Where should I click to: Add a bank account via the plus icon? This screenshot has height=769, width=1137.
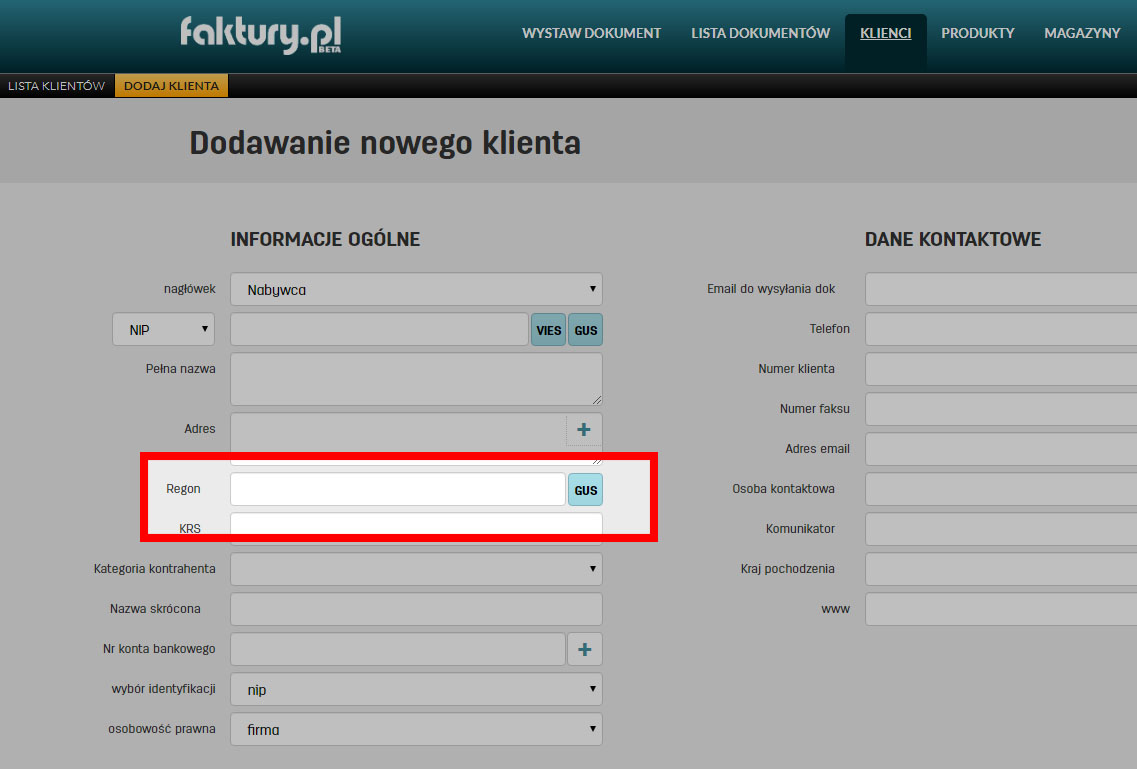[583, 648]
